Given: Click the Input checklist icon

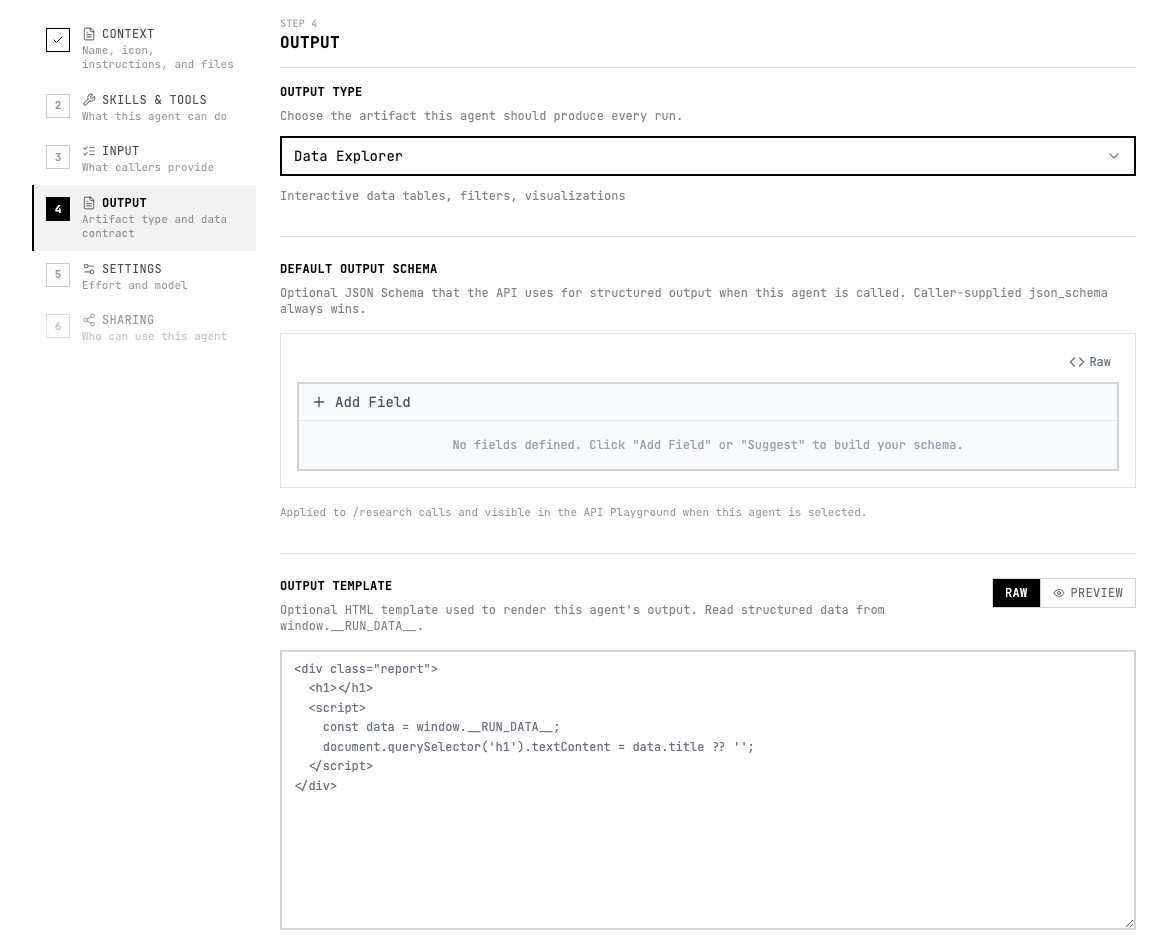Looking at the screenshot, I should tap(89, 151).
